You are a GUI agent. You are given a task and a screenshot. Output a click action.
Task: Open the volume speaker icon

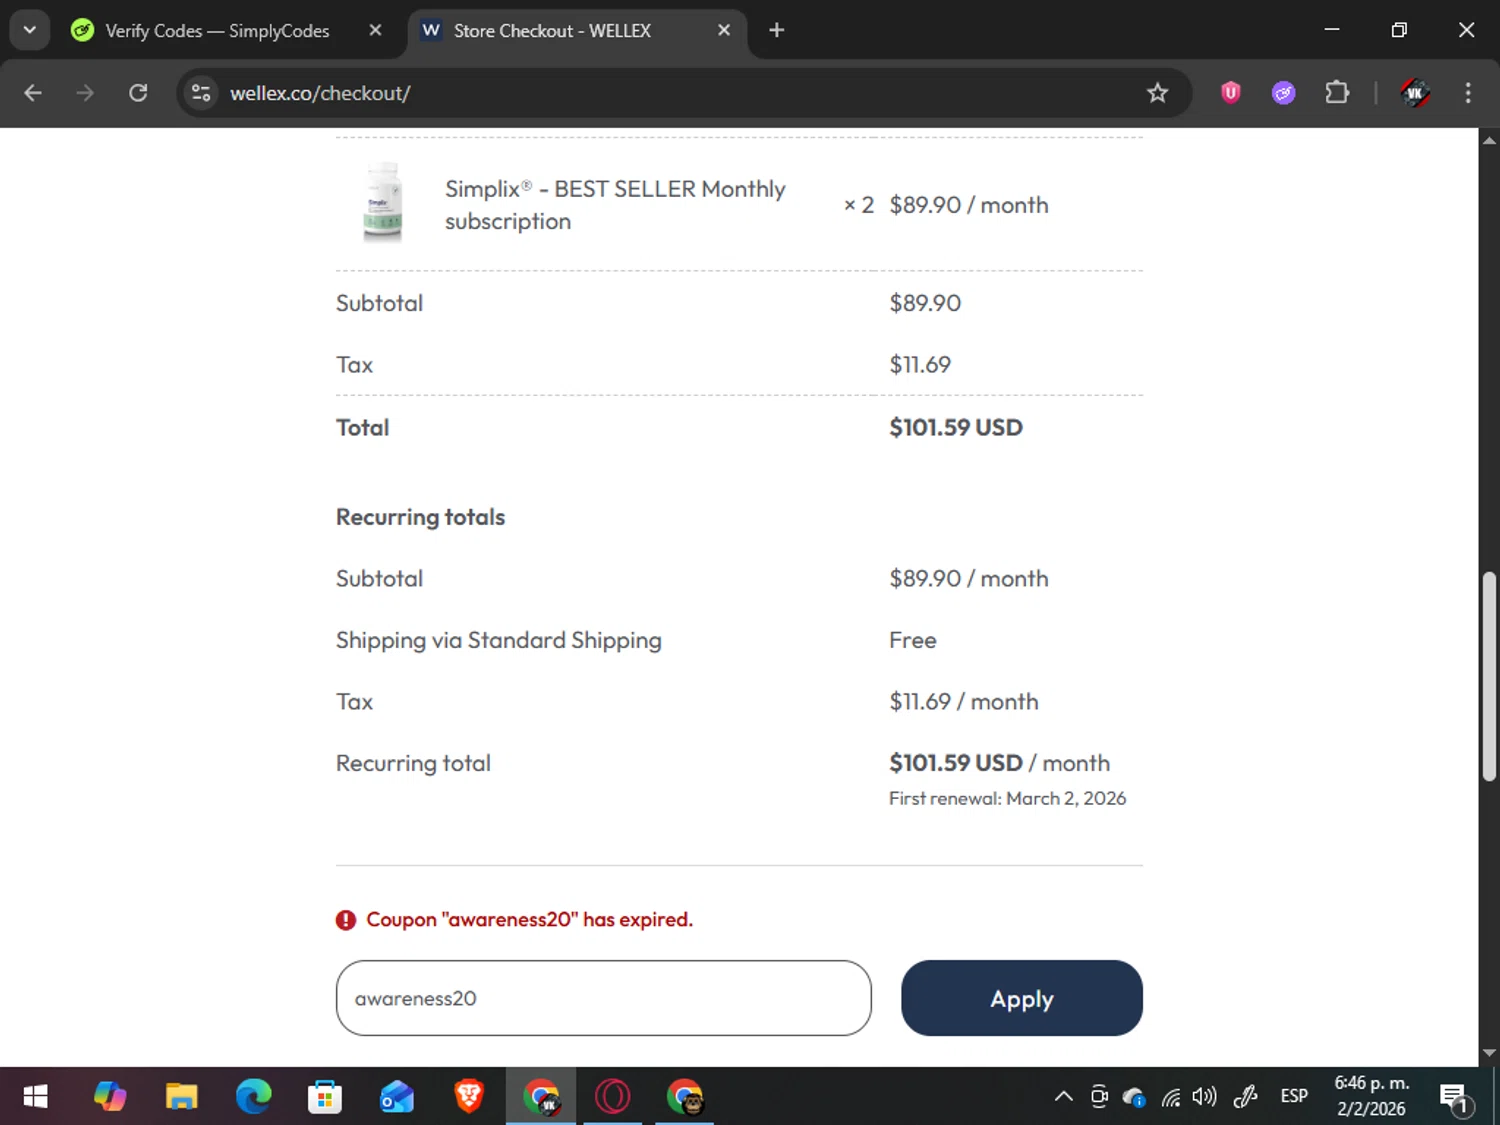coord(1205,1097)
